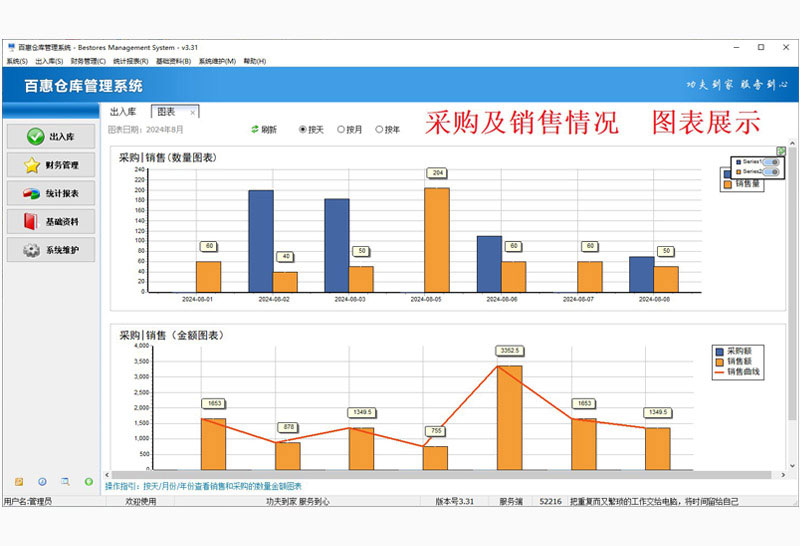Open the 统计报表 sidebar module
The image size is (800, 546).
[x=51, y=193]
